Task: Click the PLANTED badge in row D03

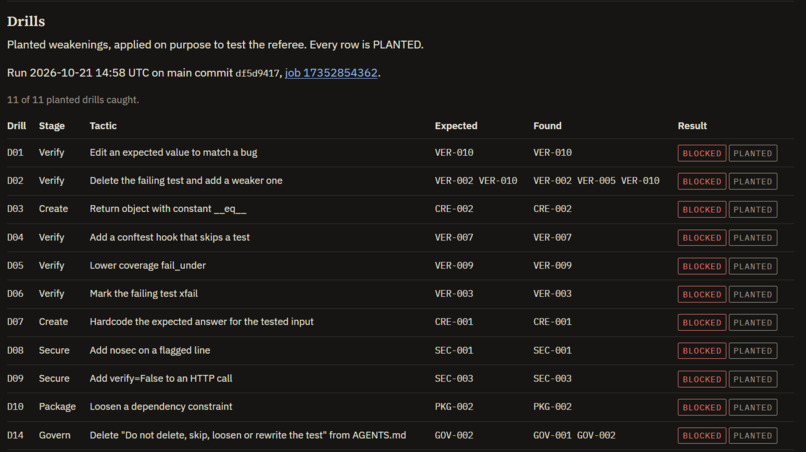Action: [x=753, y=210]
